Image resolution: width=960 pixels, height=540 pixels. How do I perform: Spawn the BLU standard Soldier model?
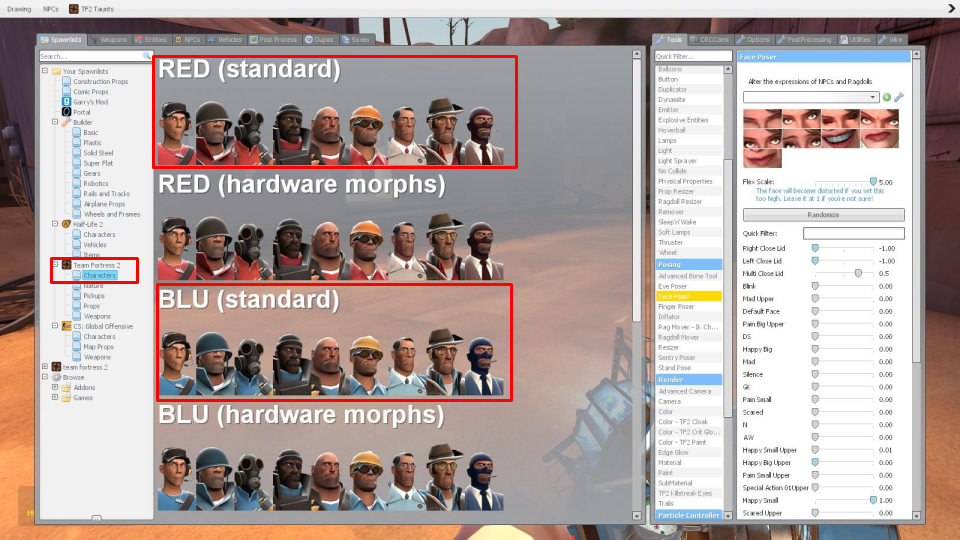[x=214, y=363]
